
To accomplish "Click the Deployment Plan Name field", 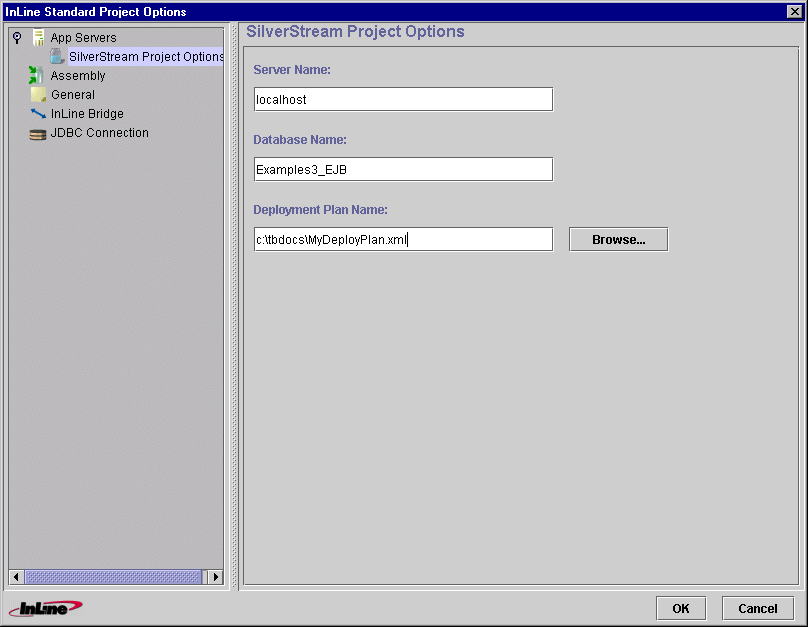I will (x=403, y=239).
